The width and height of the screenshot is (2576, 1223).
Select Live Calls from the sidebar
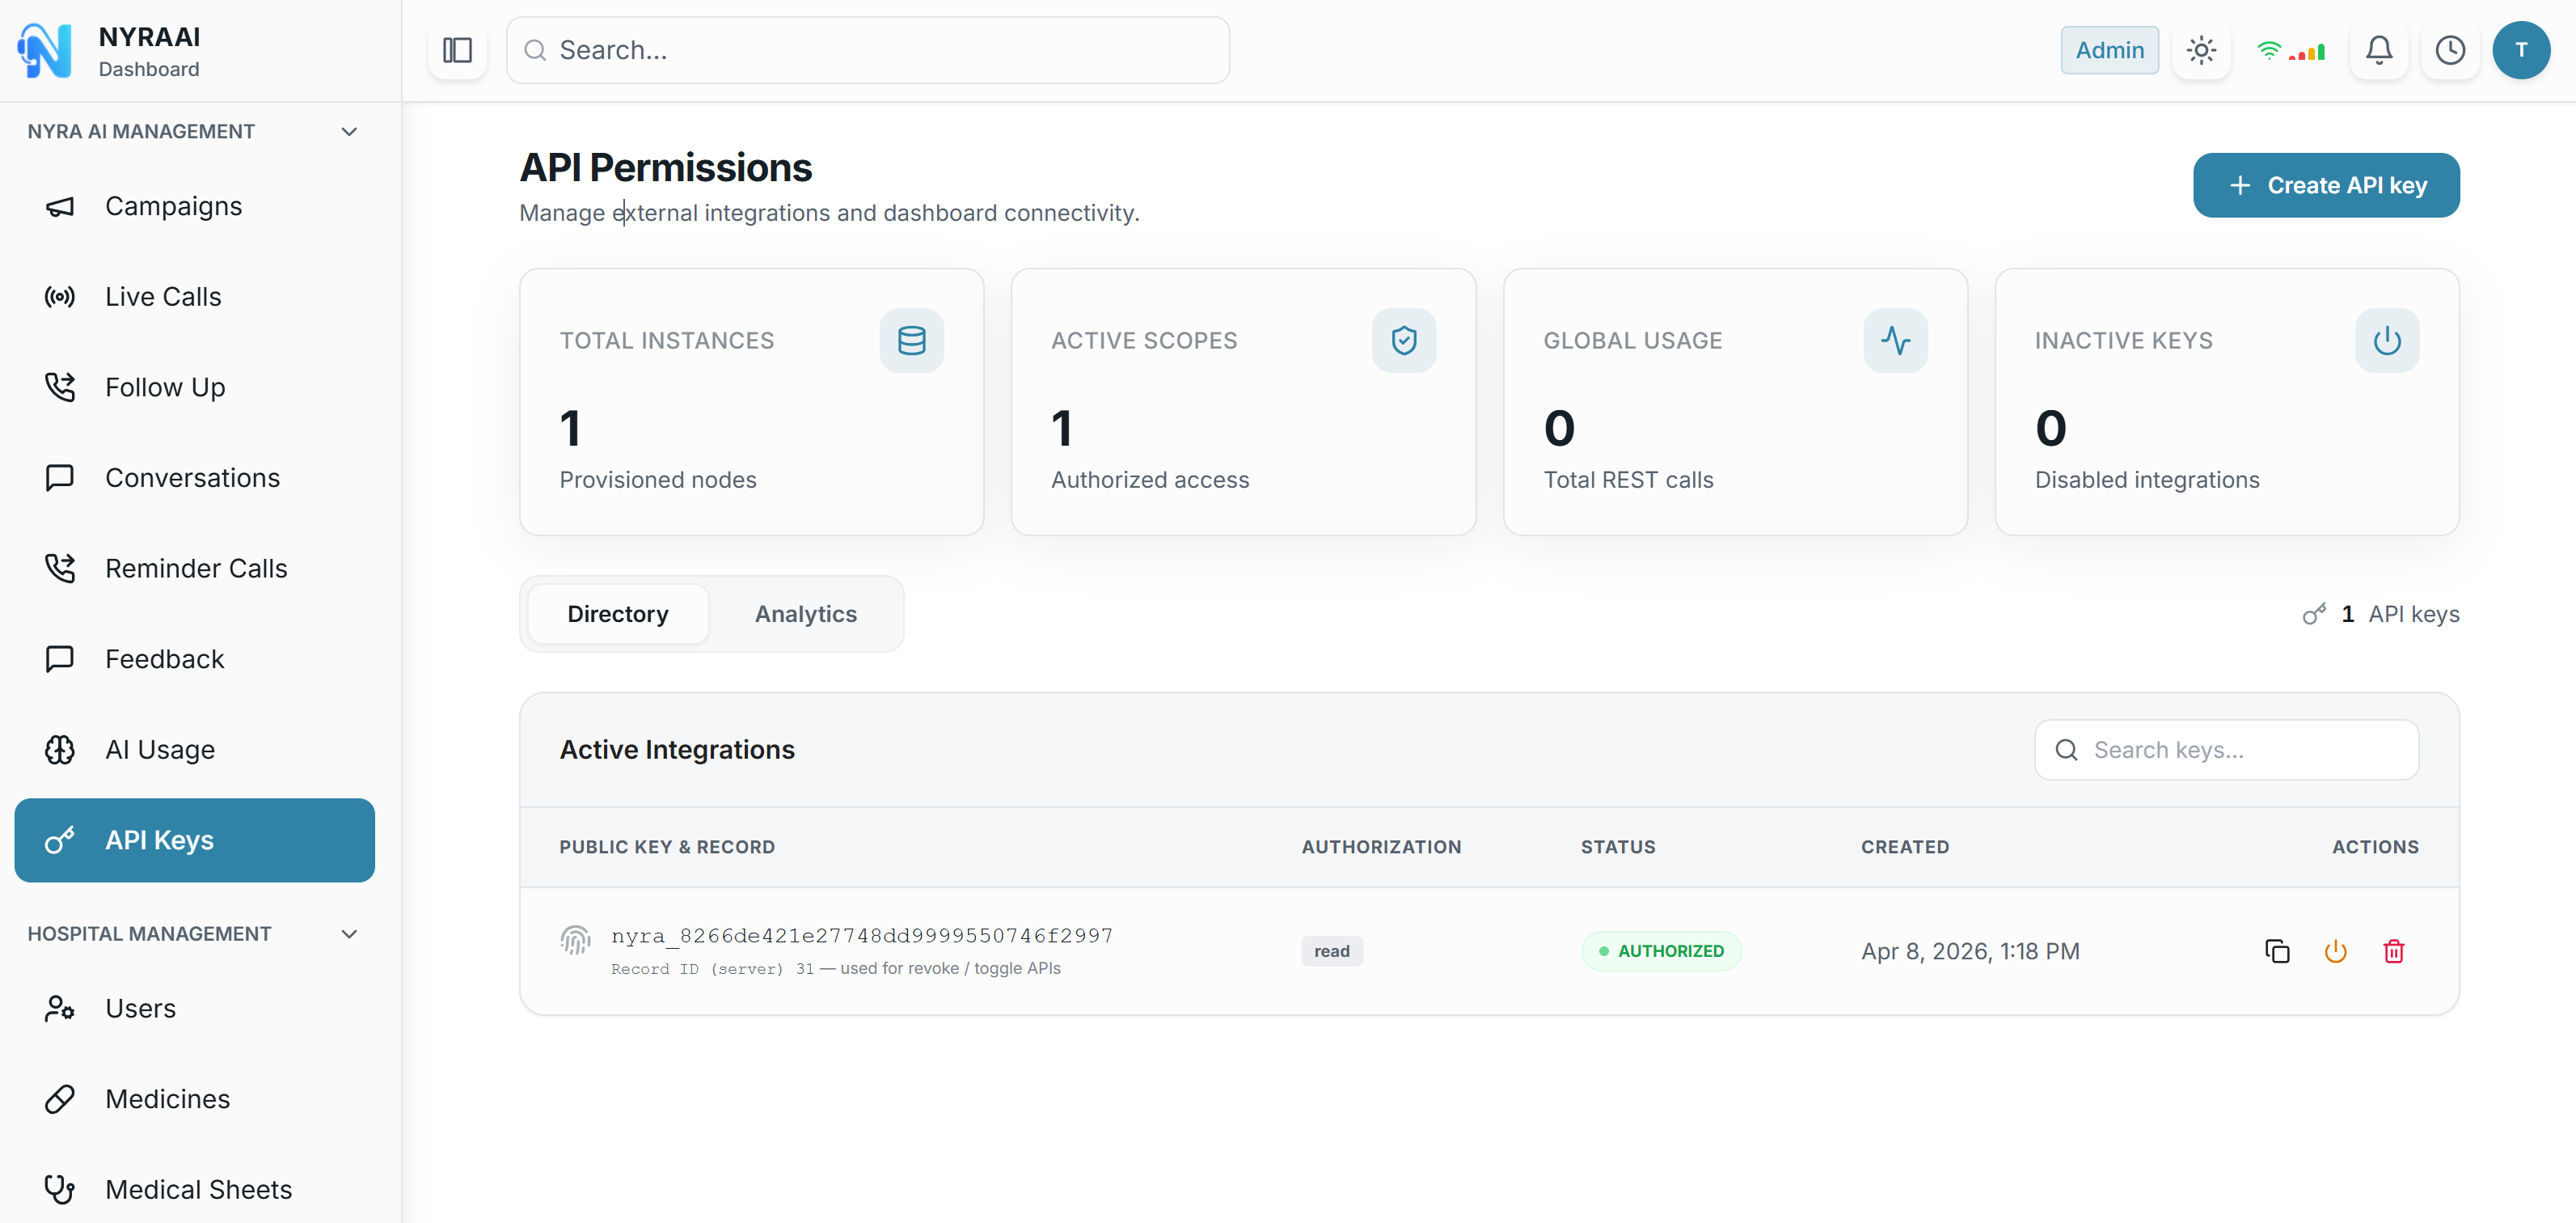[x=163, y=296]
